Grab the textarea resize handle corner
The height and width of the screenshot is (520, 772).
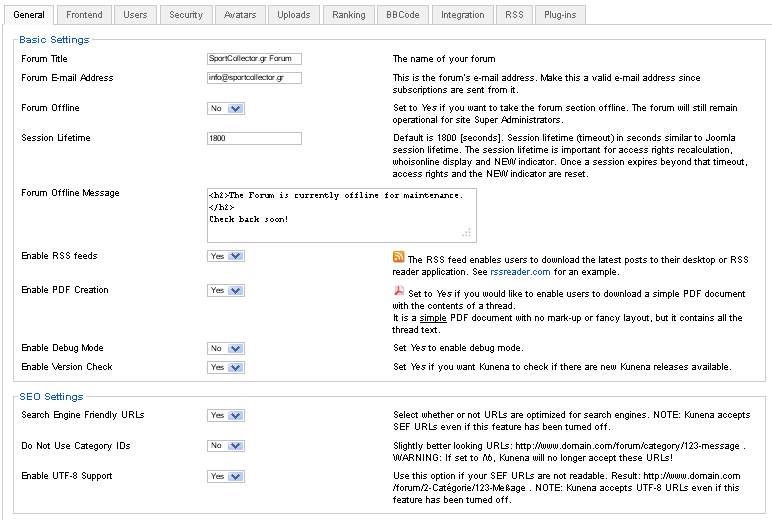coord(466,232)
